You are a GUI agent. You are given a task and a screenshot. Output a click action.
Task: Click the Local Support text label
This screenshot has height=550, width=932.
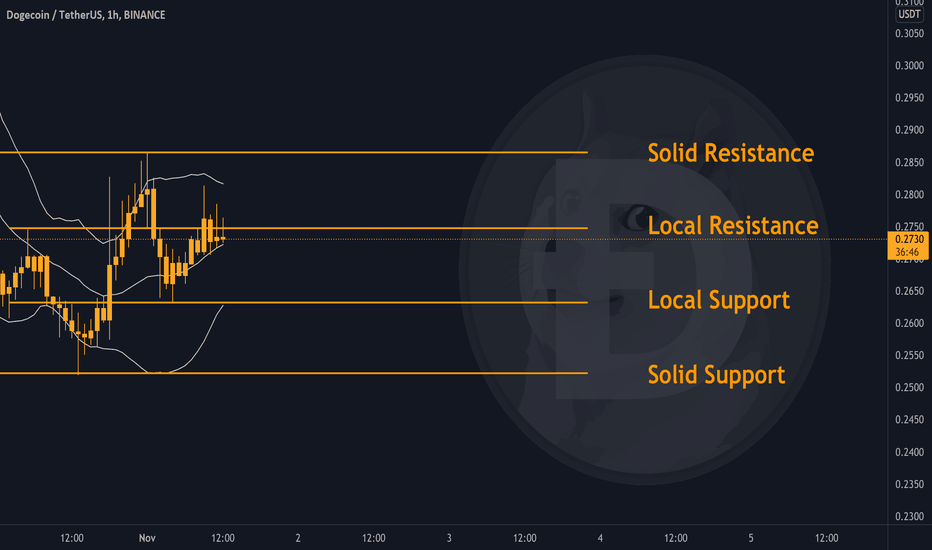click(719, 300)
